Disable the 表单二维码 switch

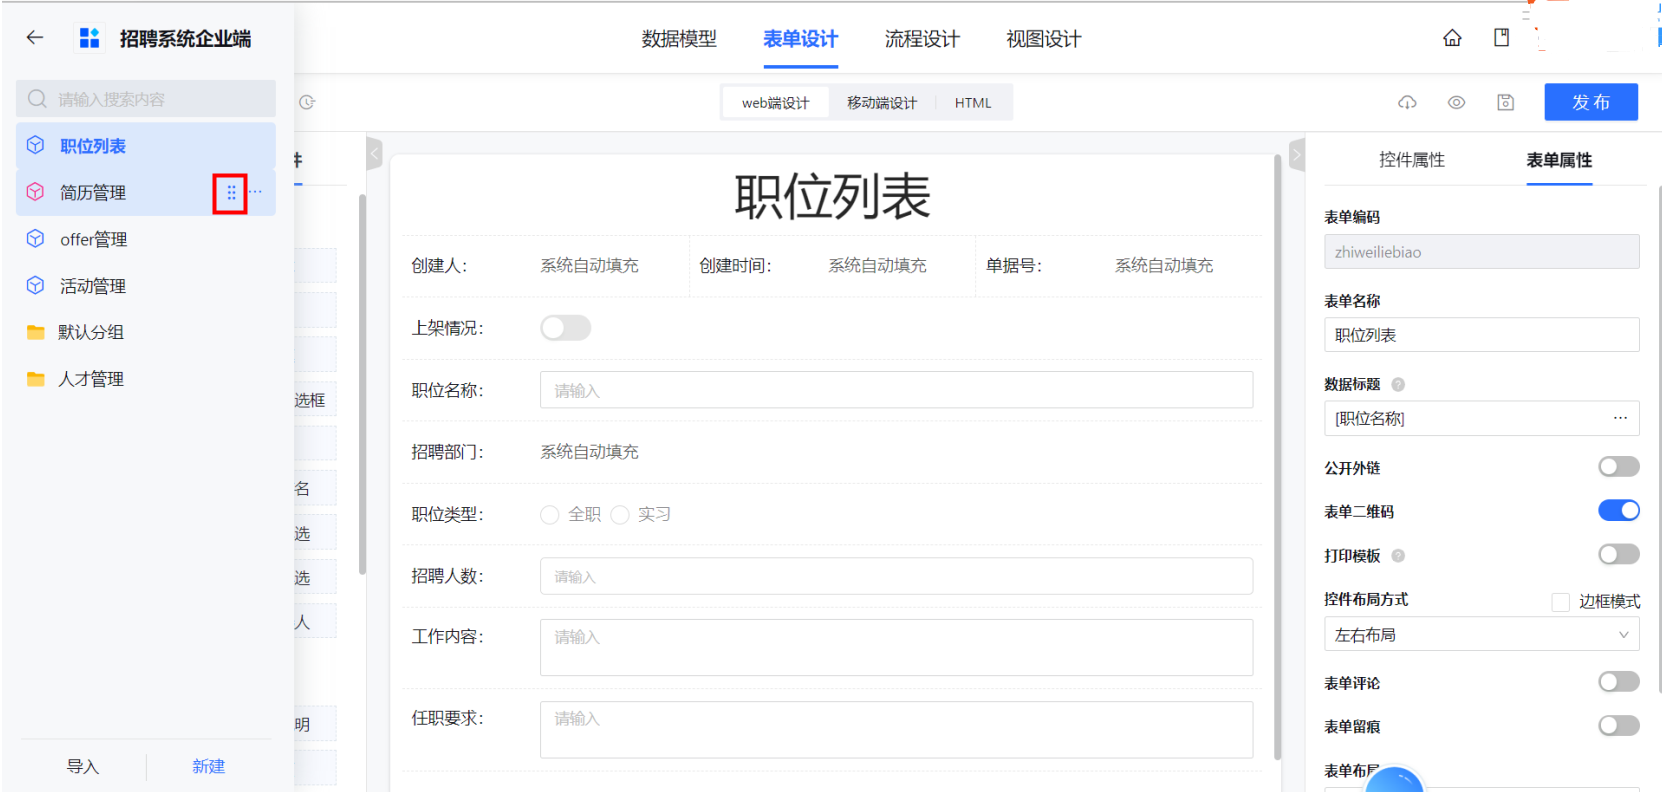point(1619,511)
